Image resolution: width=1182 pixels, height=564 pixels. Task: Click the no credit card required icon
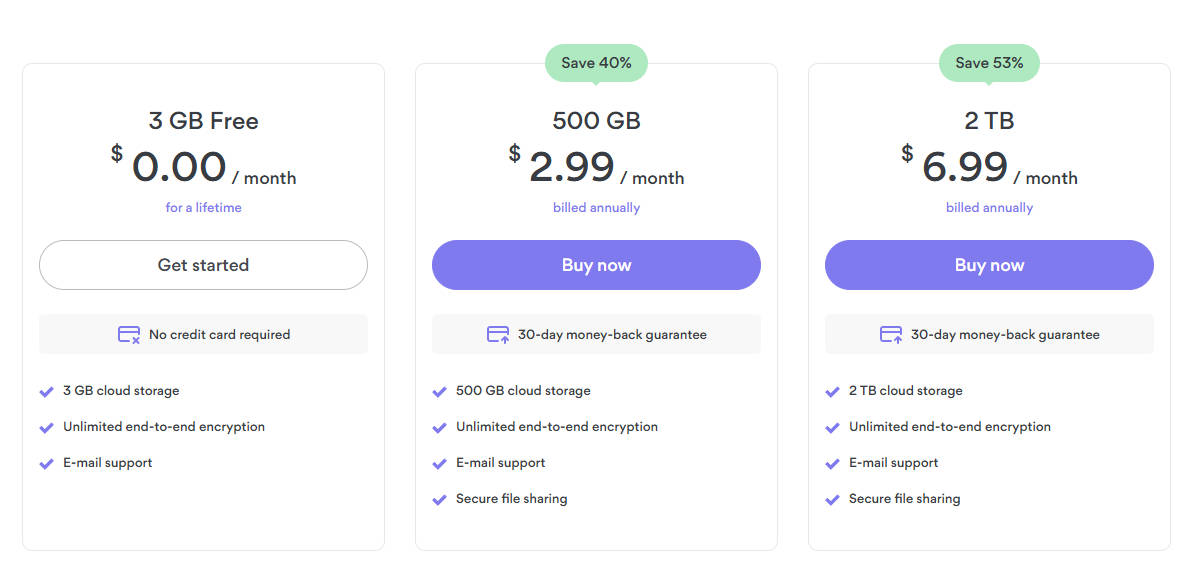[129, 335]
